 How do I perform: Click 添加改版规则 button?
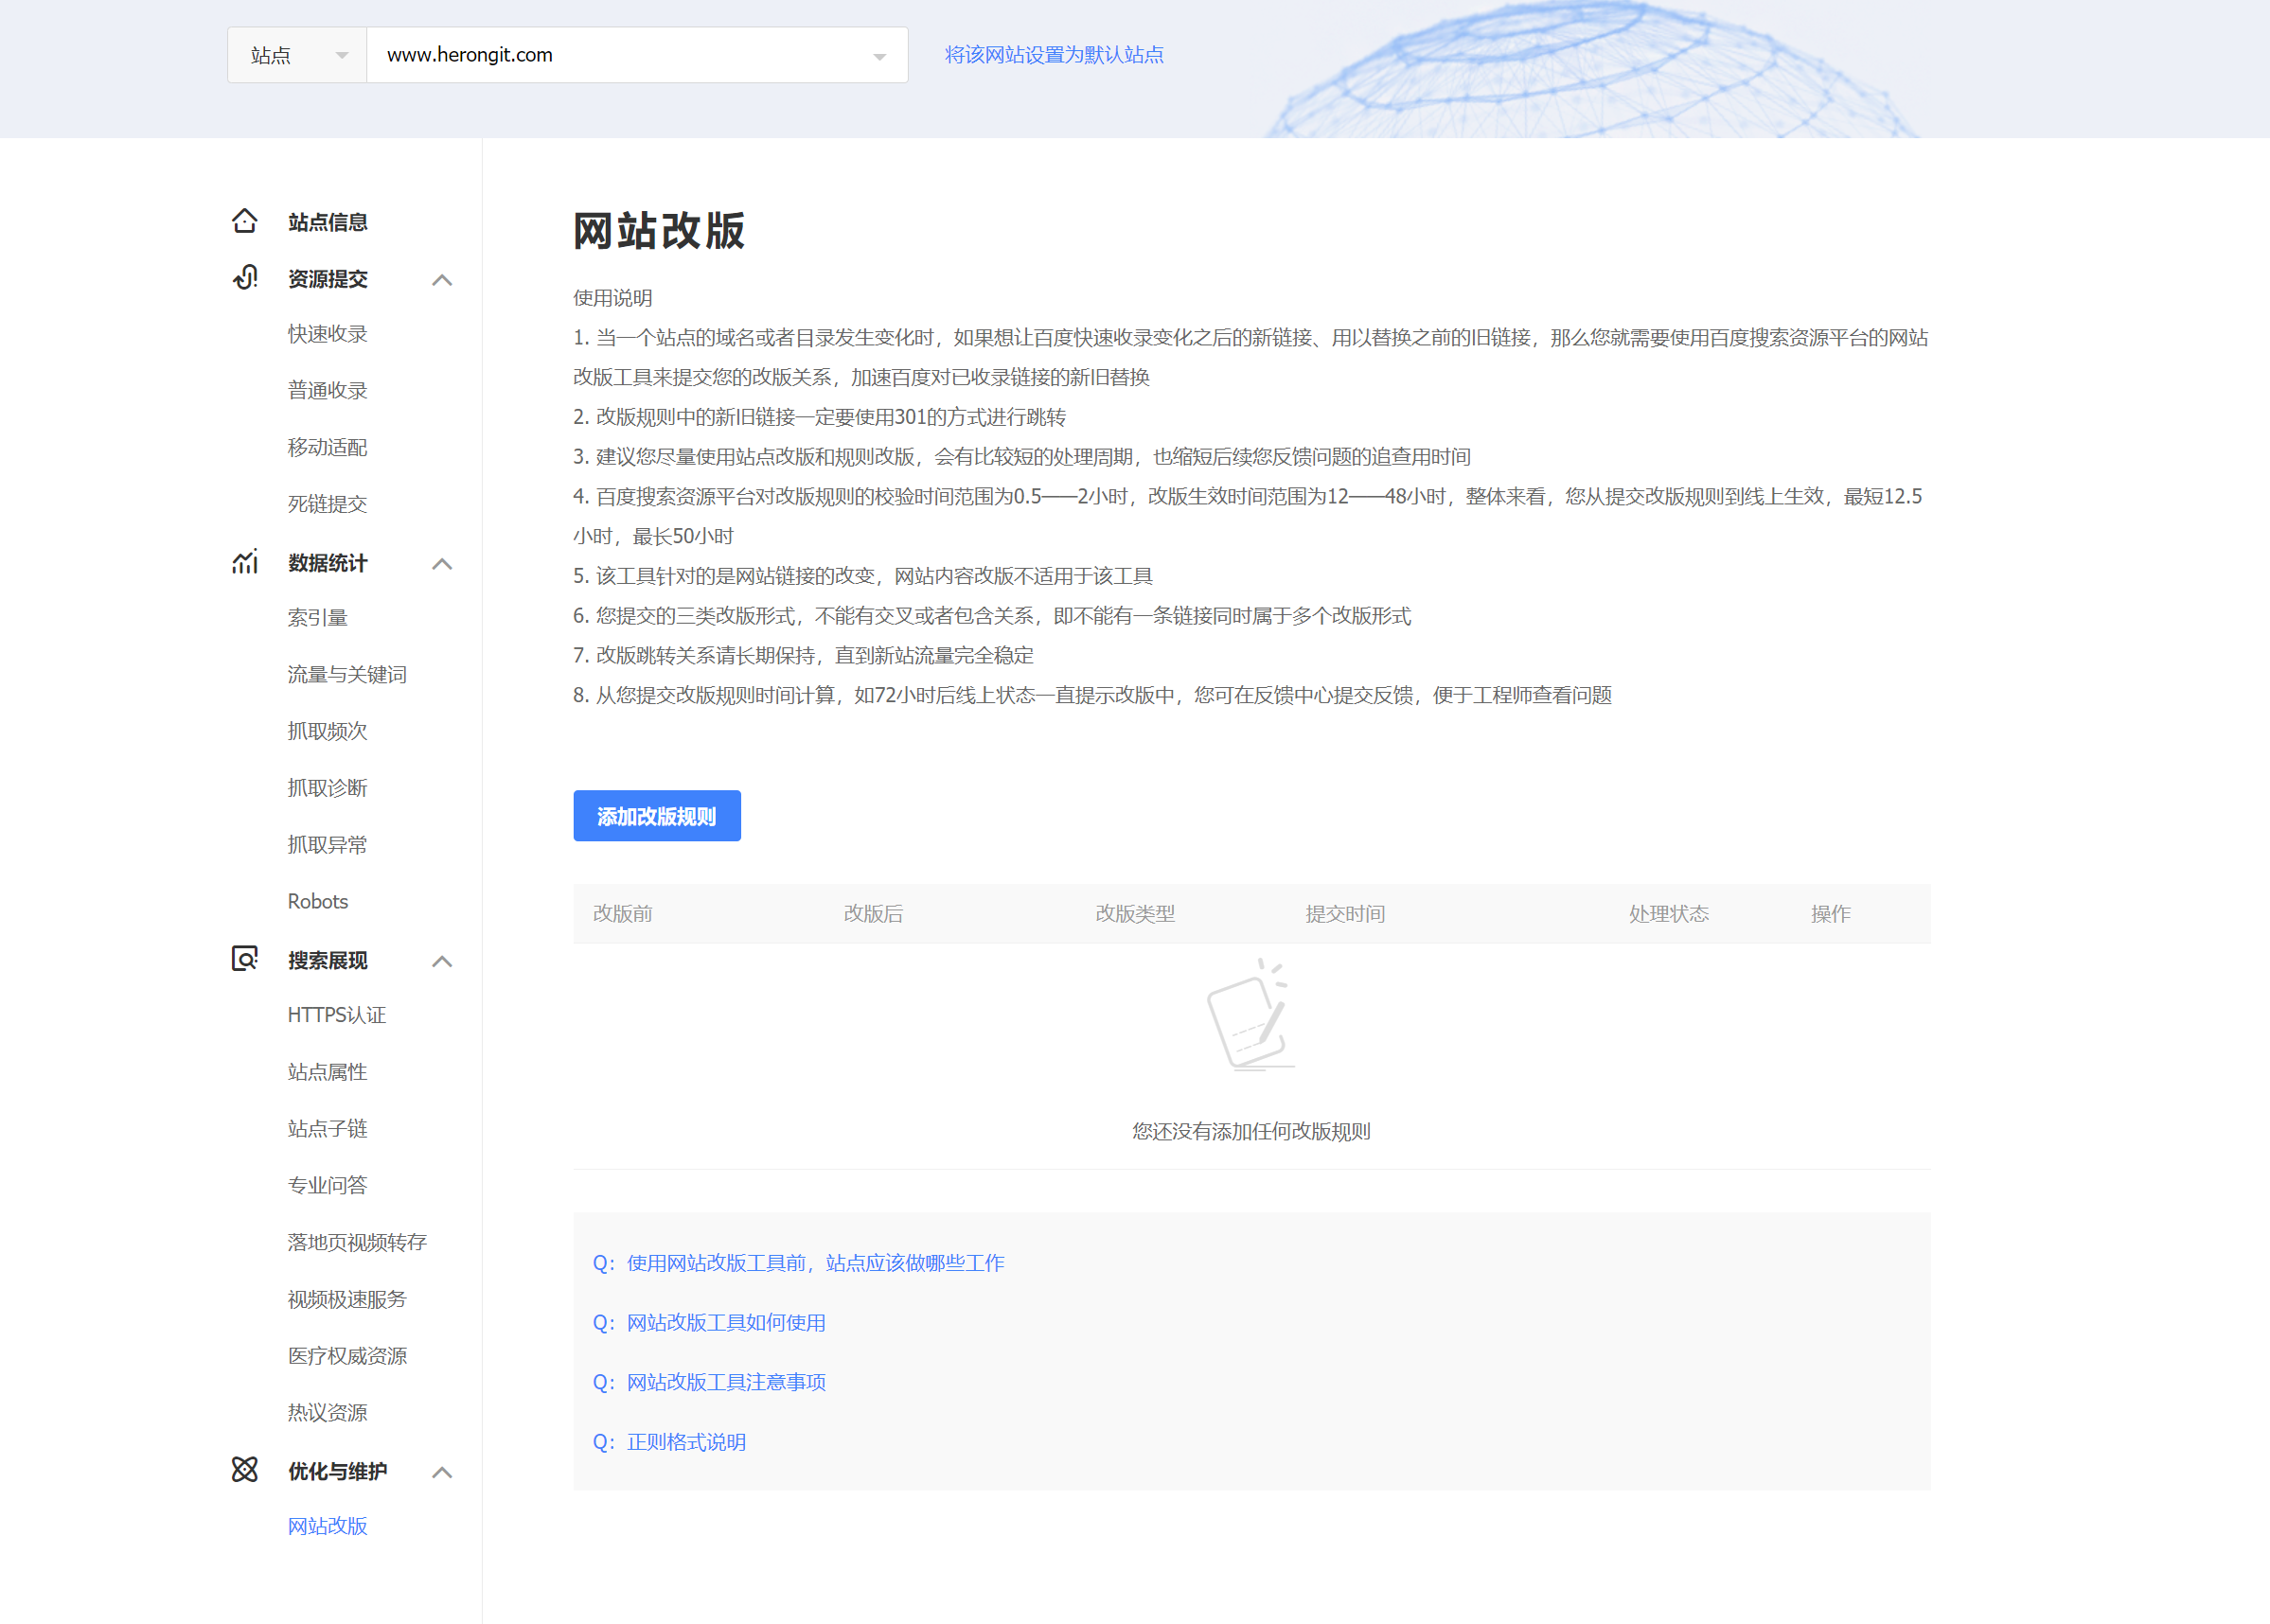(x=658, y=814)
